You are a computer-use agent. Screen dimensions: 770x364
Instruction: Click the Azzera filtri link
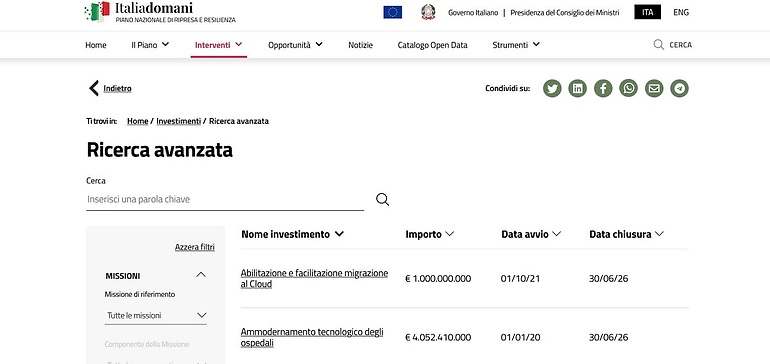[194, 247]
